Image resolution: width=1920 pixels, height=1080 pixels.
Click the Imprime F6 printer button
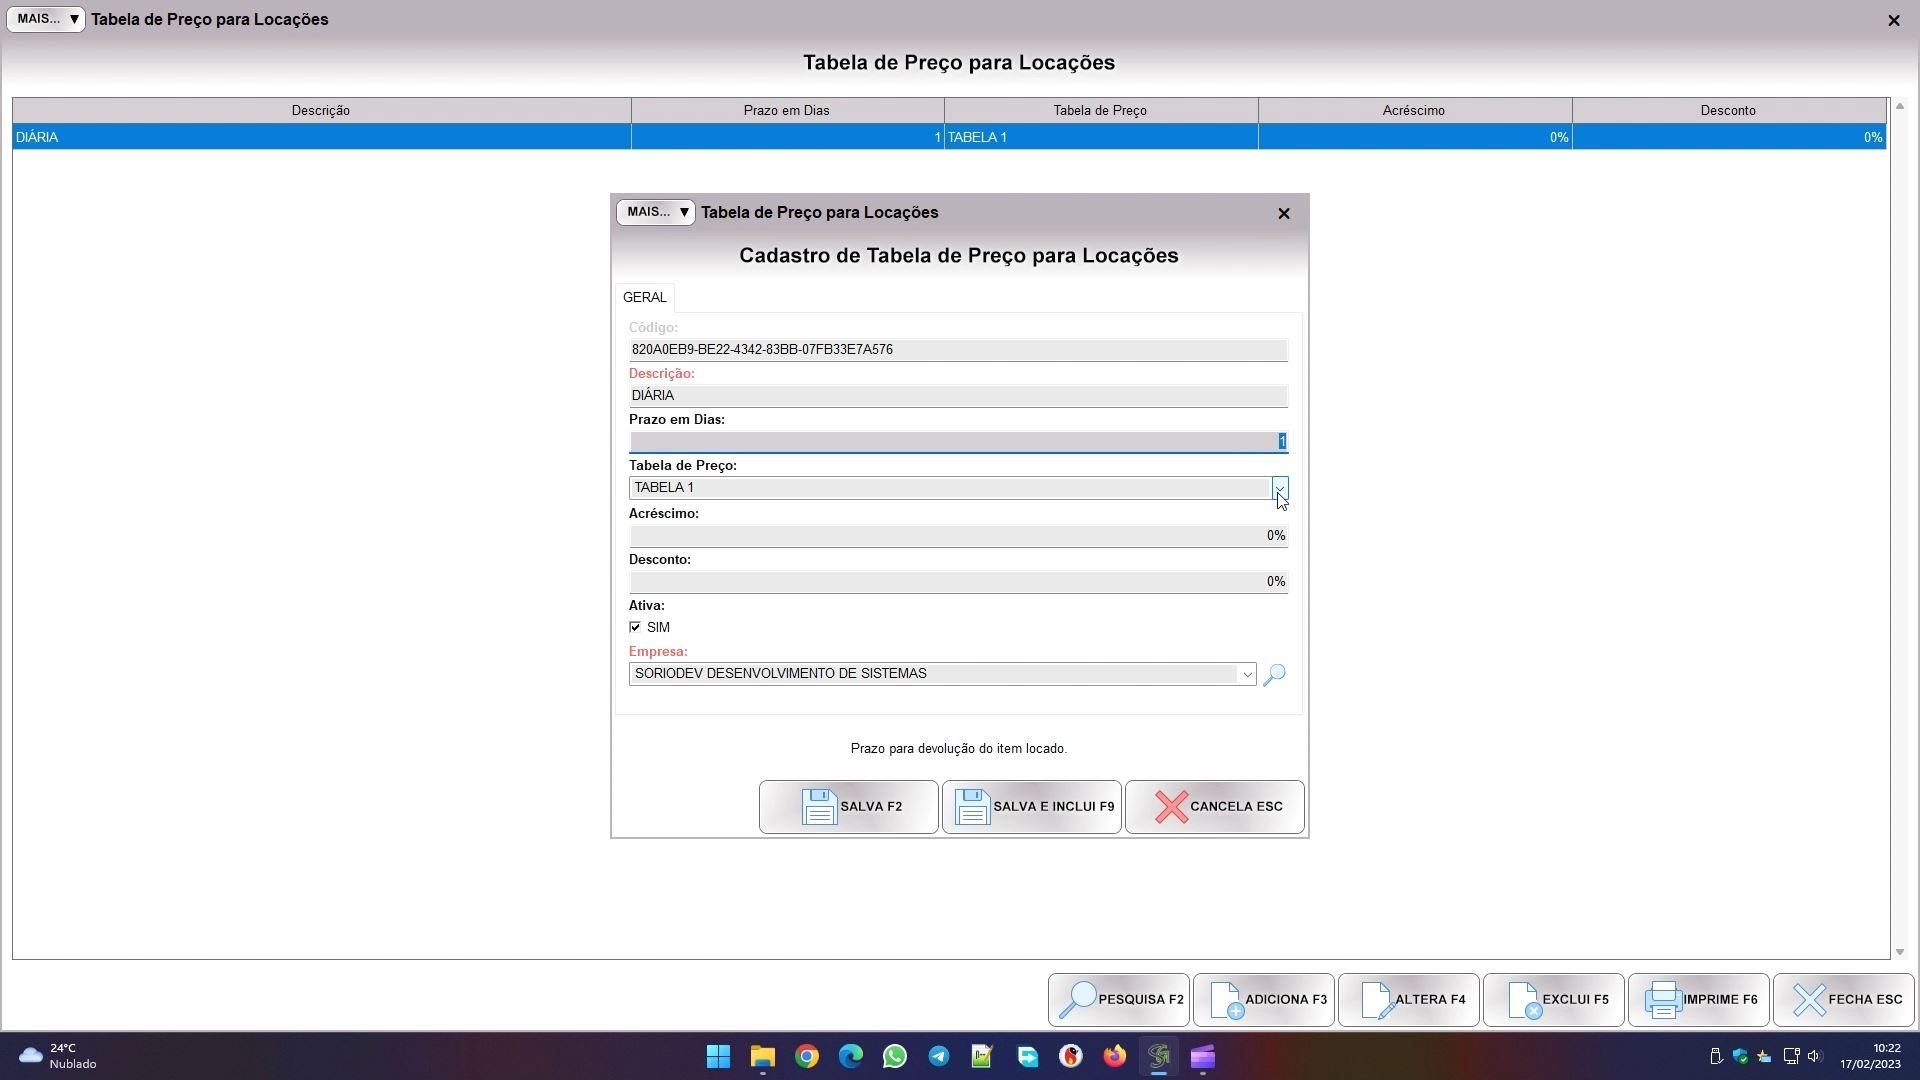click(x=1699, y=1000)
